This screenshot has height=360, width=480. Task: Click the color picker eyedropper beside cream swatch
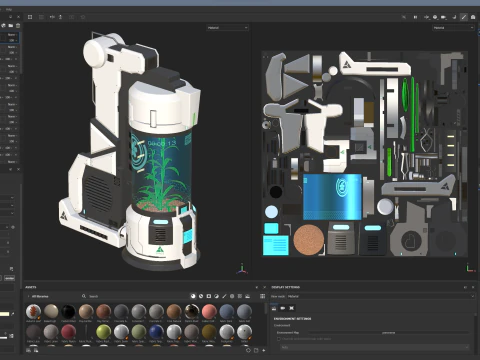tap(13, 314)
